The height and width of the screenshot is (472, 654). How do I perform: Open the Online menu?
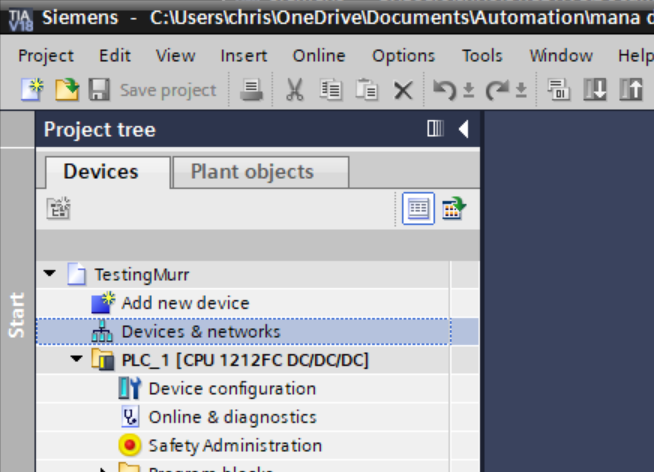(x=319, y=55)
